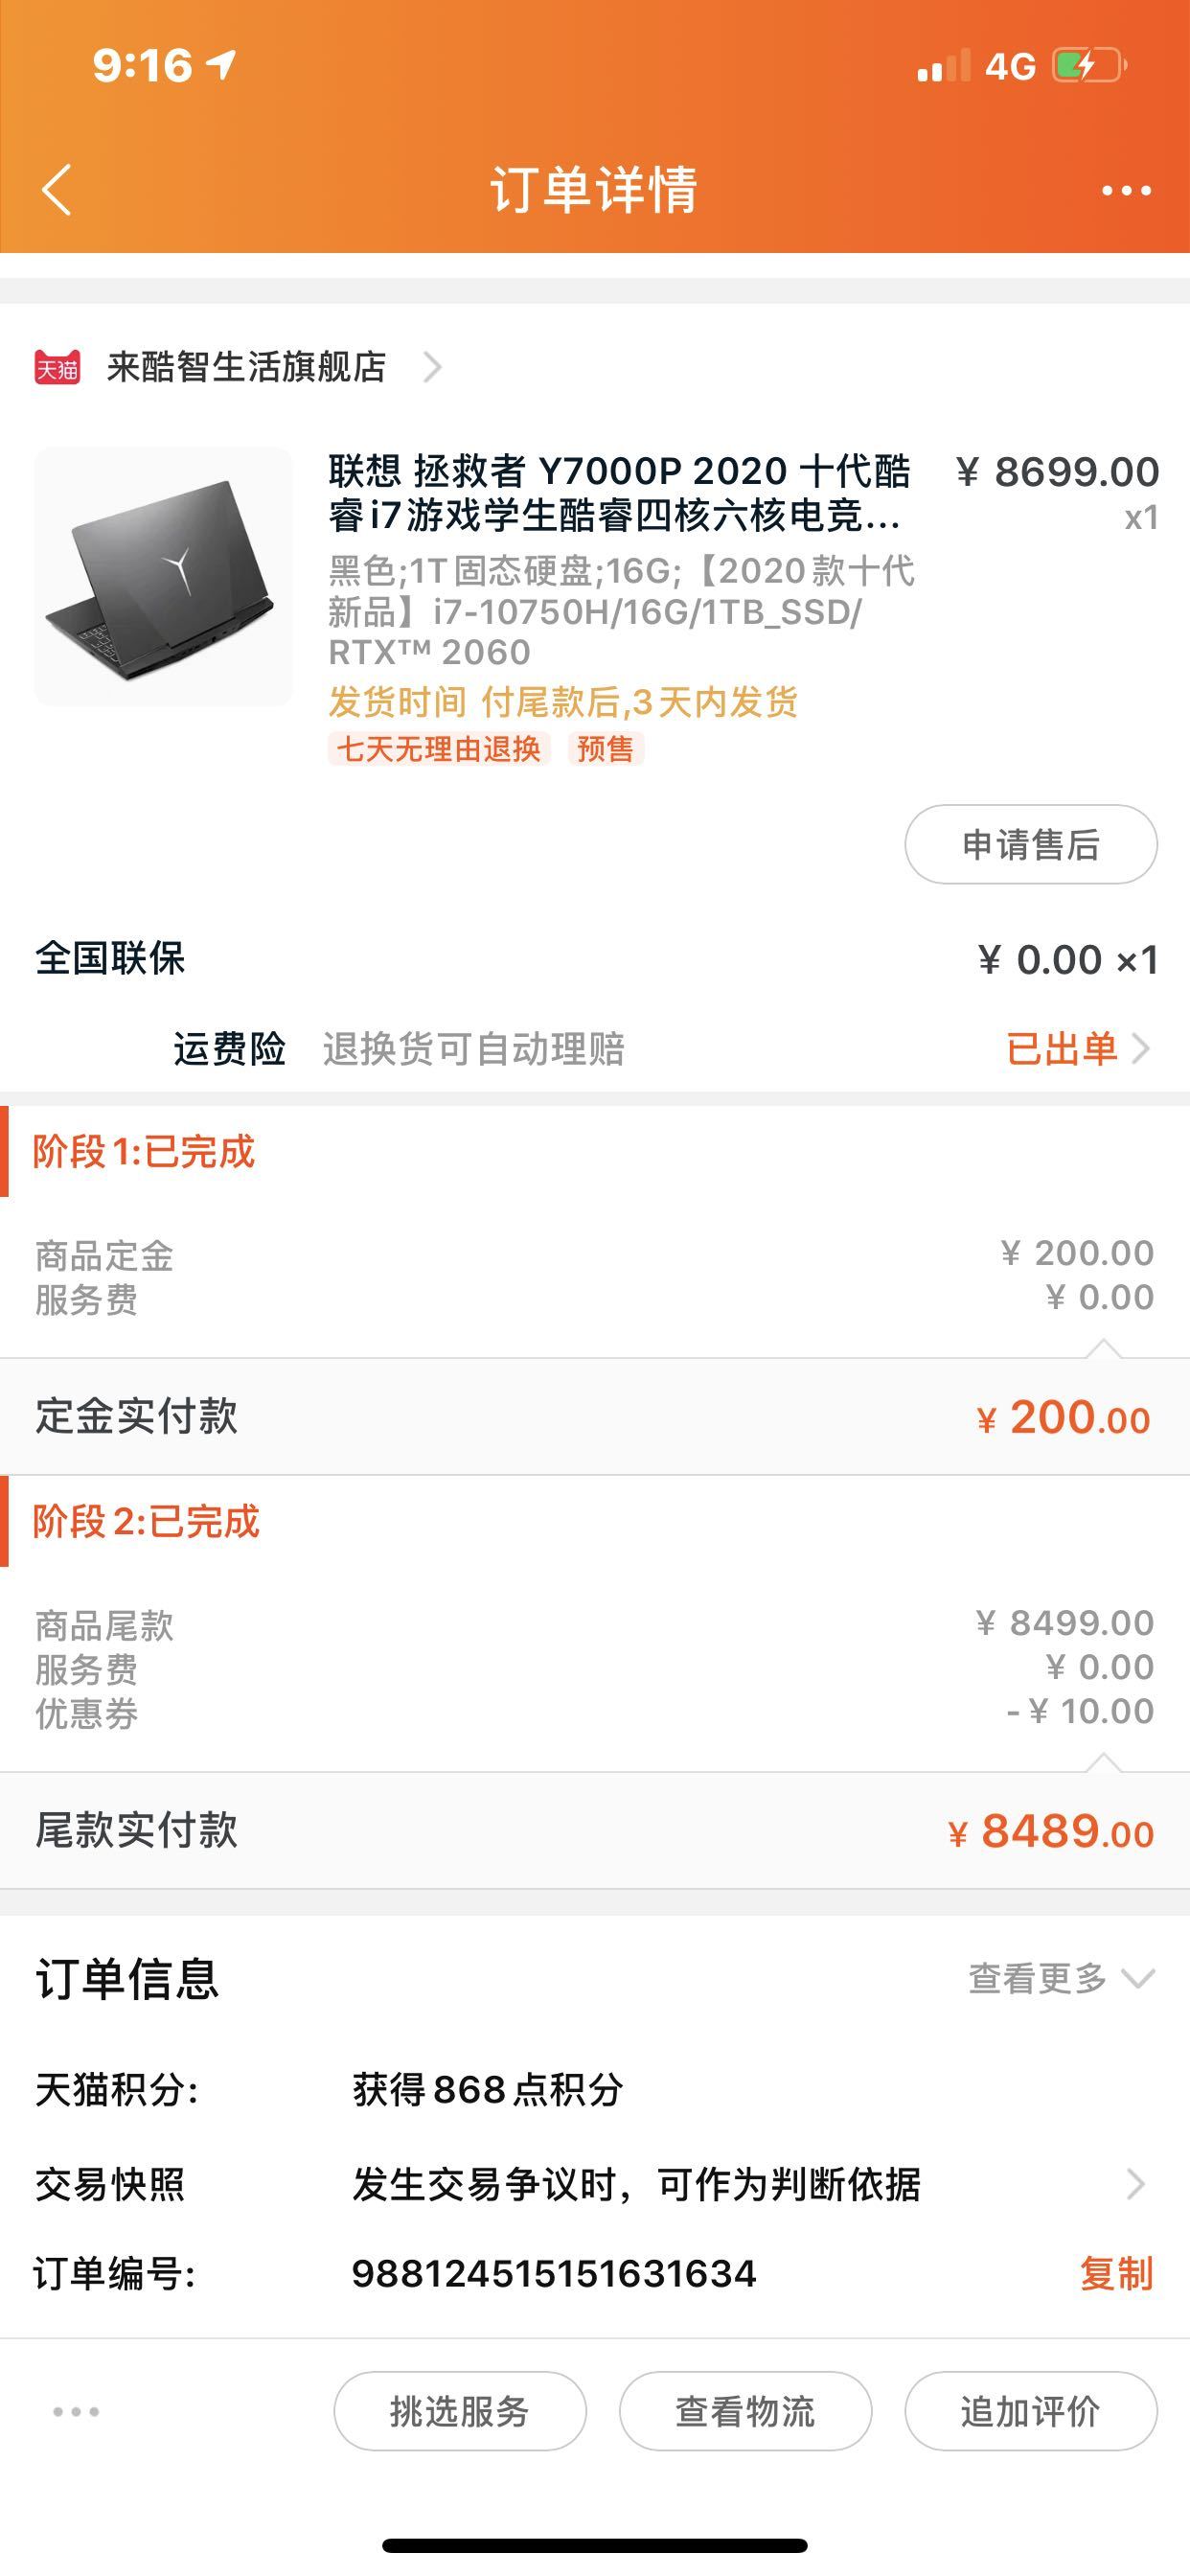Tap the battery status icon
Screen dimensions: 1190x2576
1090,66
